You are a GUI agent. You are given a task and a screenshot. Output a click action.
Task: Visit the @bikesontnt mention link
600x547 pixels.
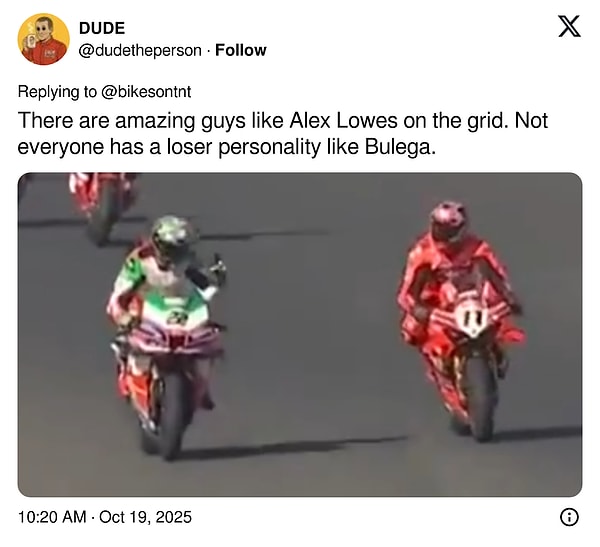[146, 92]
